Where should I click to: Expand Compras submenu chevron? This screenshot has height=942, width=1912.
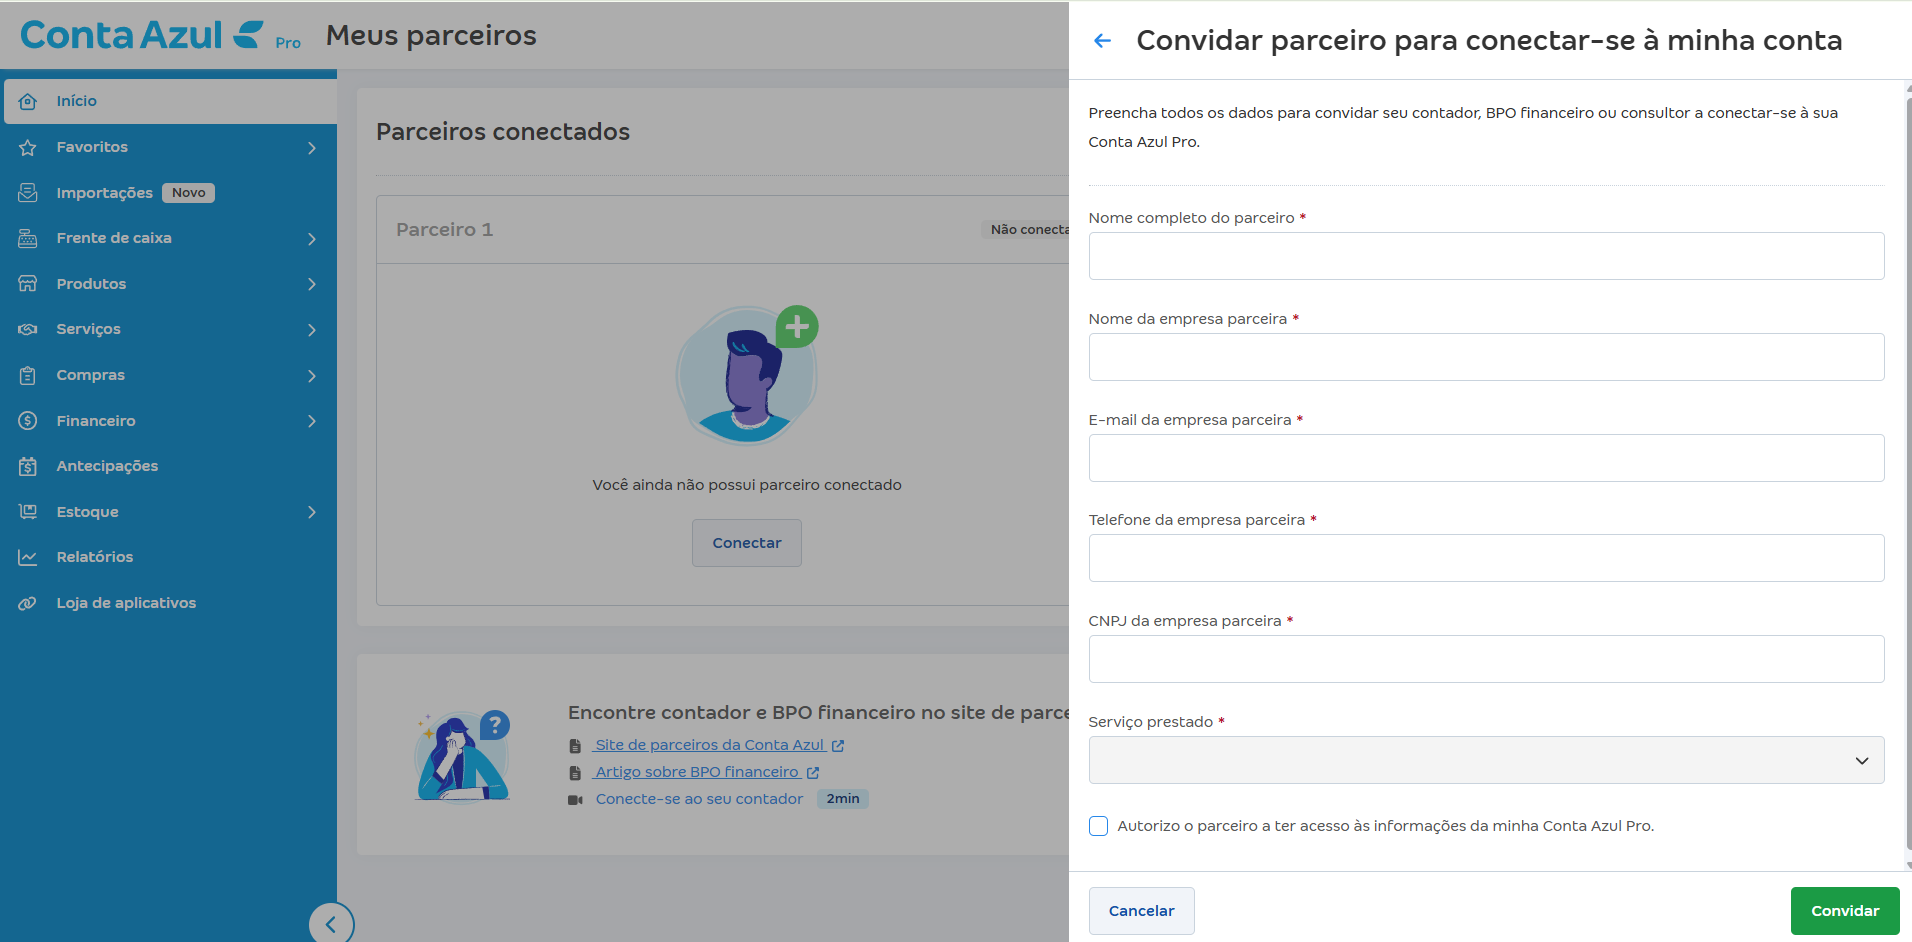[312, 376]
